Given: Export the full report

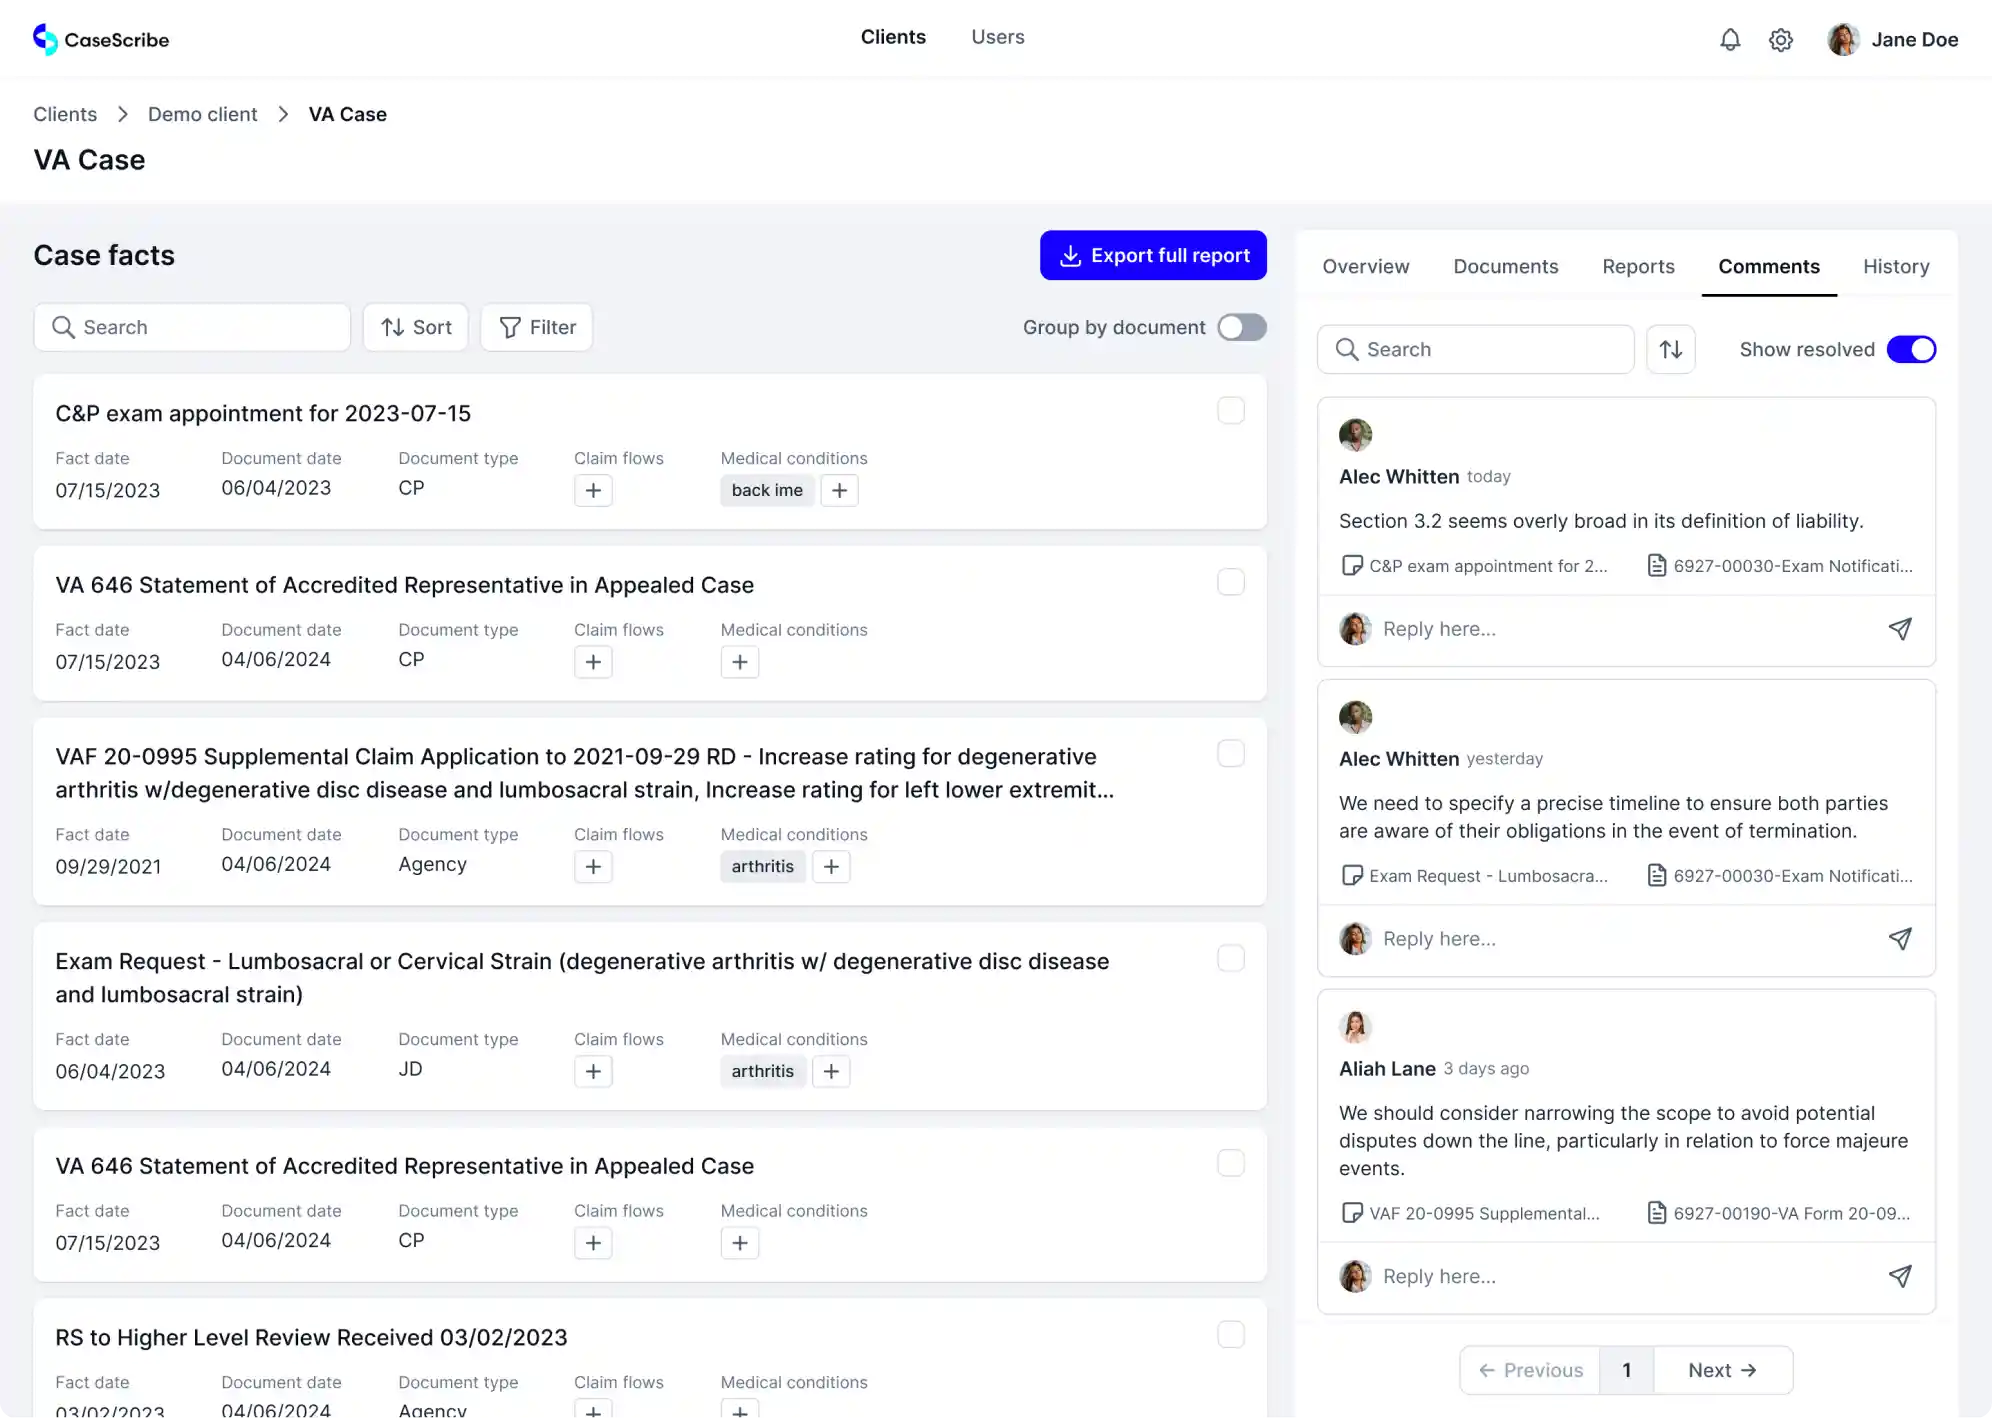Looking at the screenshot, I should [1152, 255].
